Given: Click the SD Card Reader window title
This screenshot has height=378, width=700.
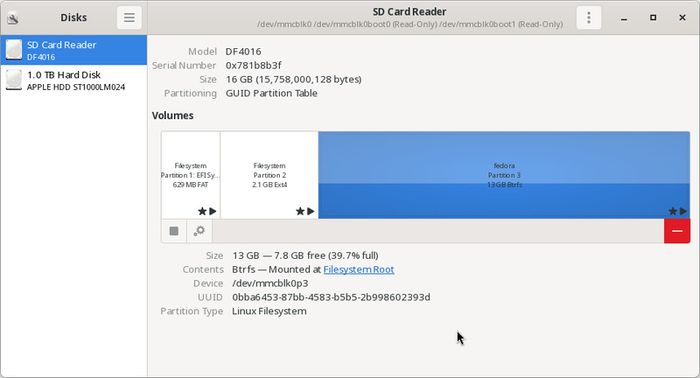Looking at the screenshot, I should pos(409,12).
